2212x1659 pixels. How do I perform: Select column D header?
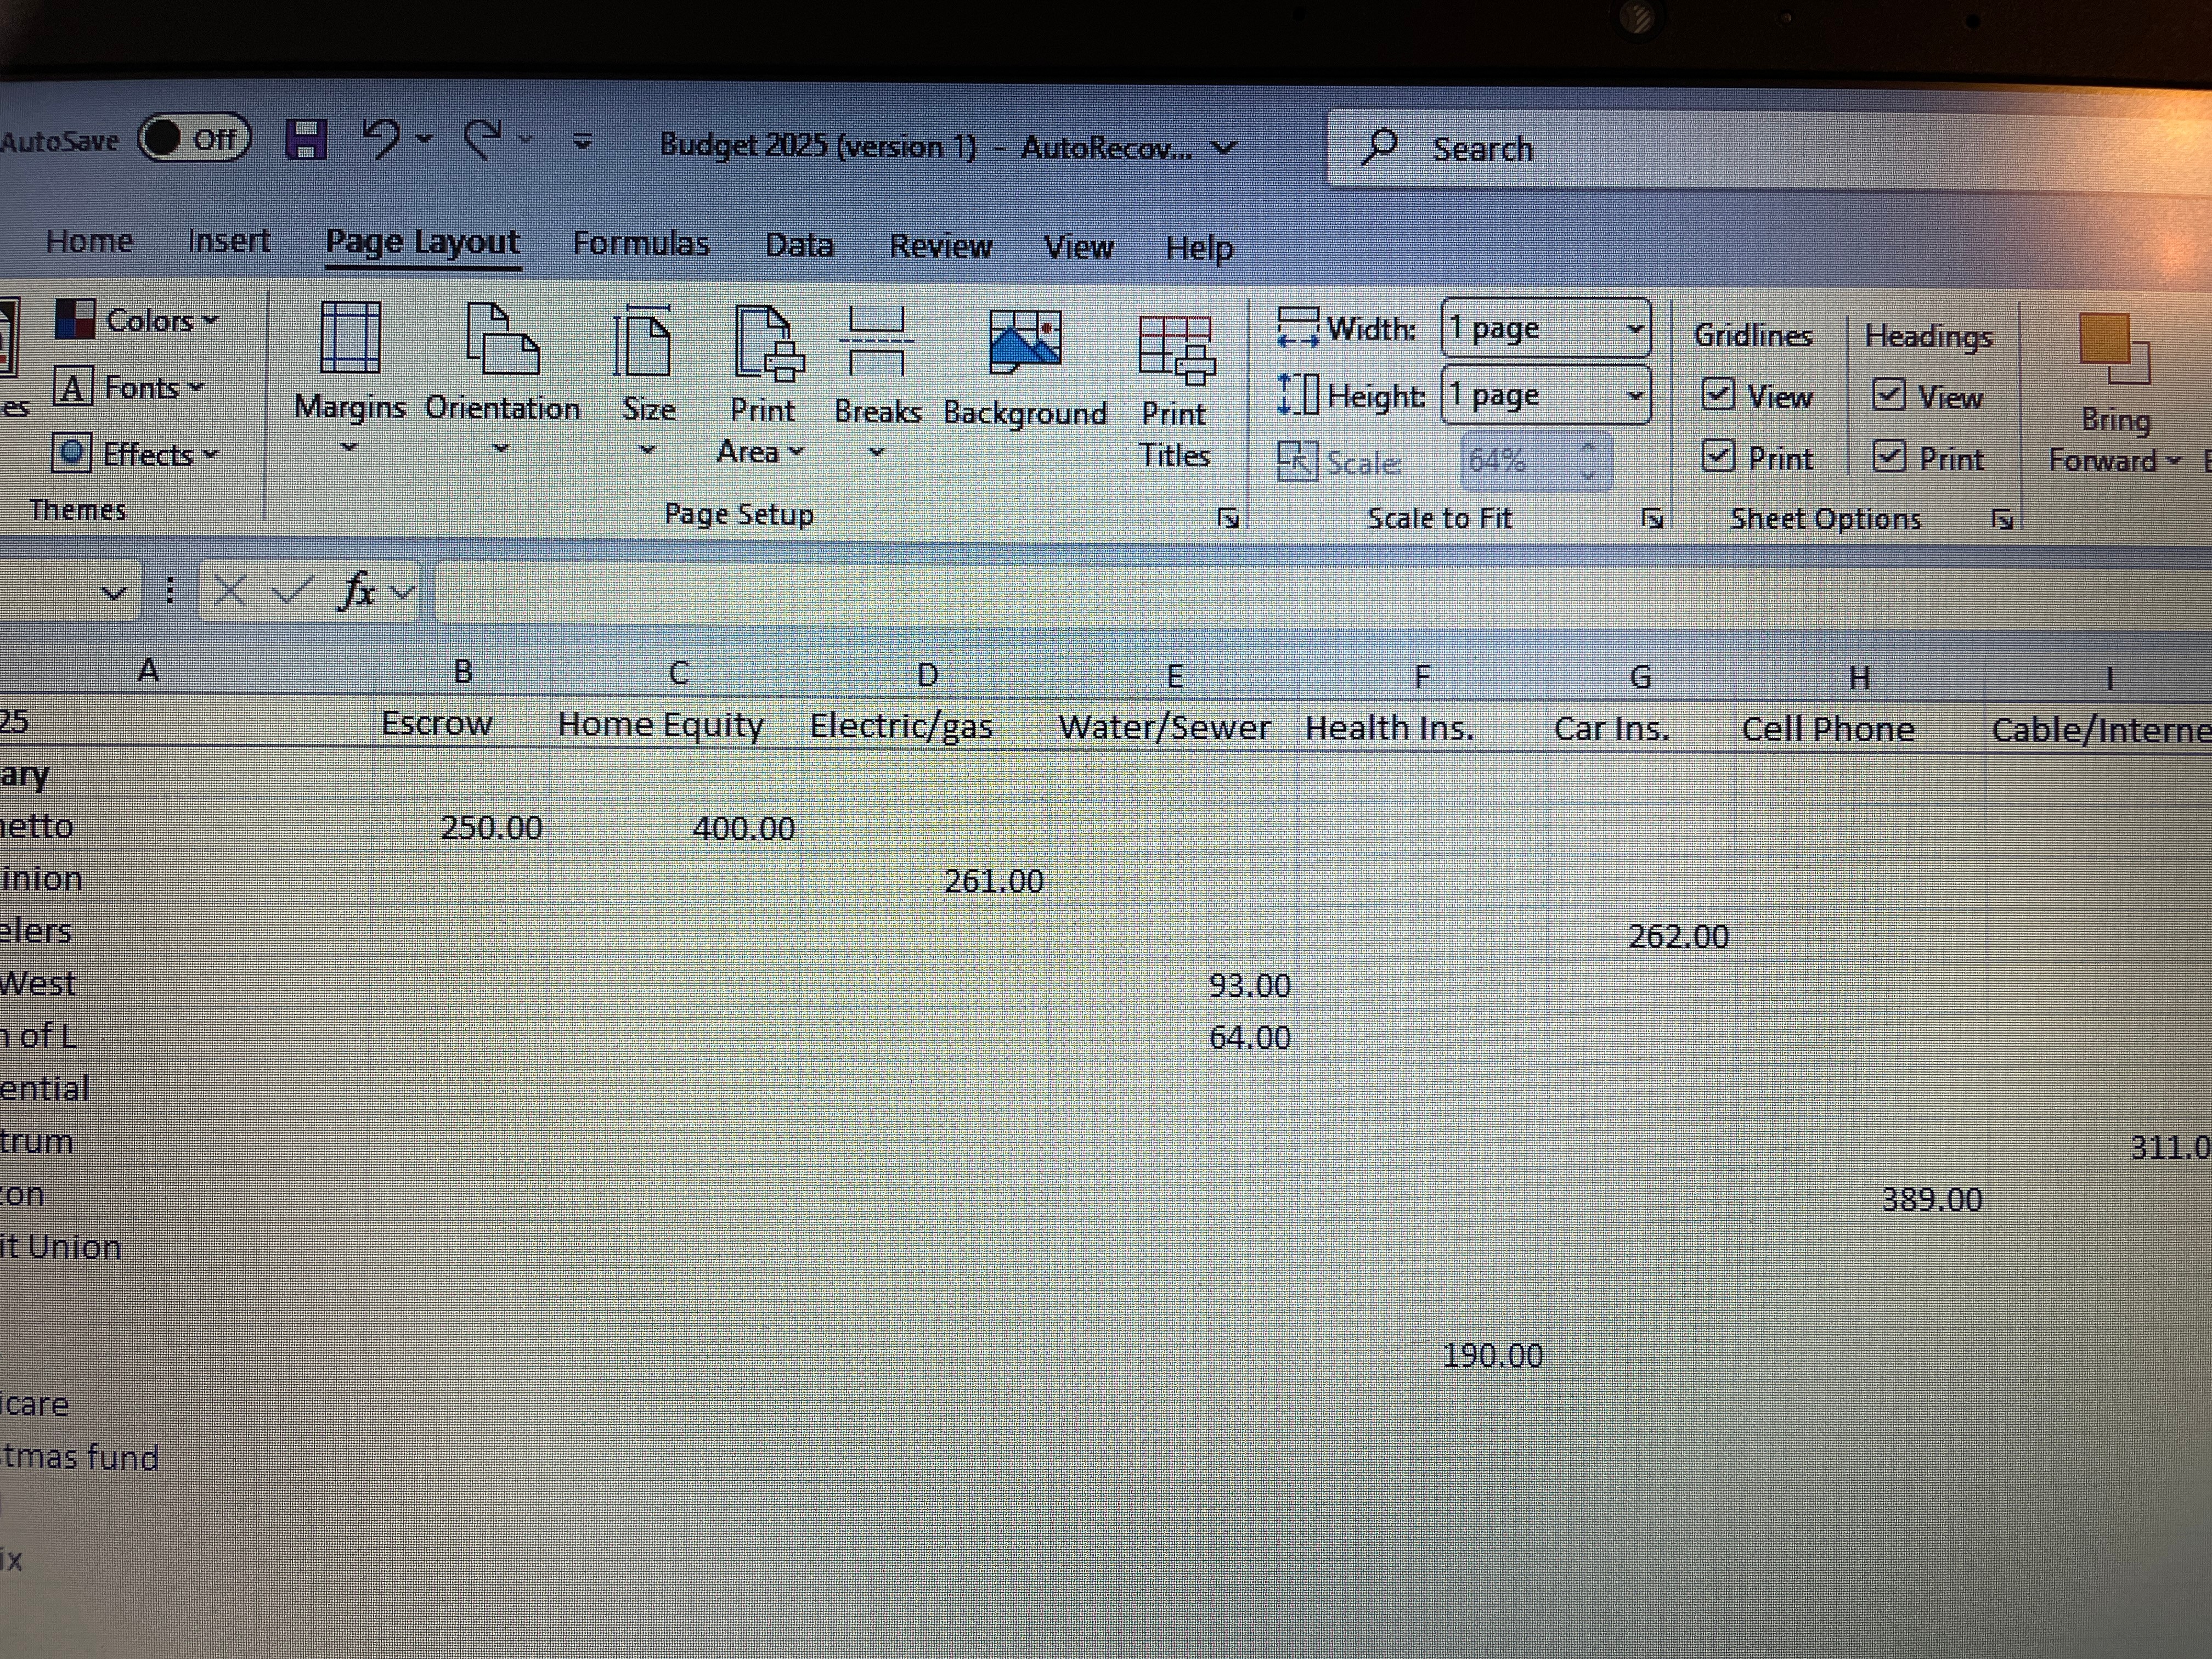click(x=926, y=675)
